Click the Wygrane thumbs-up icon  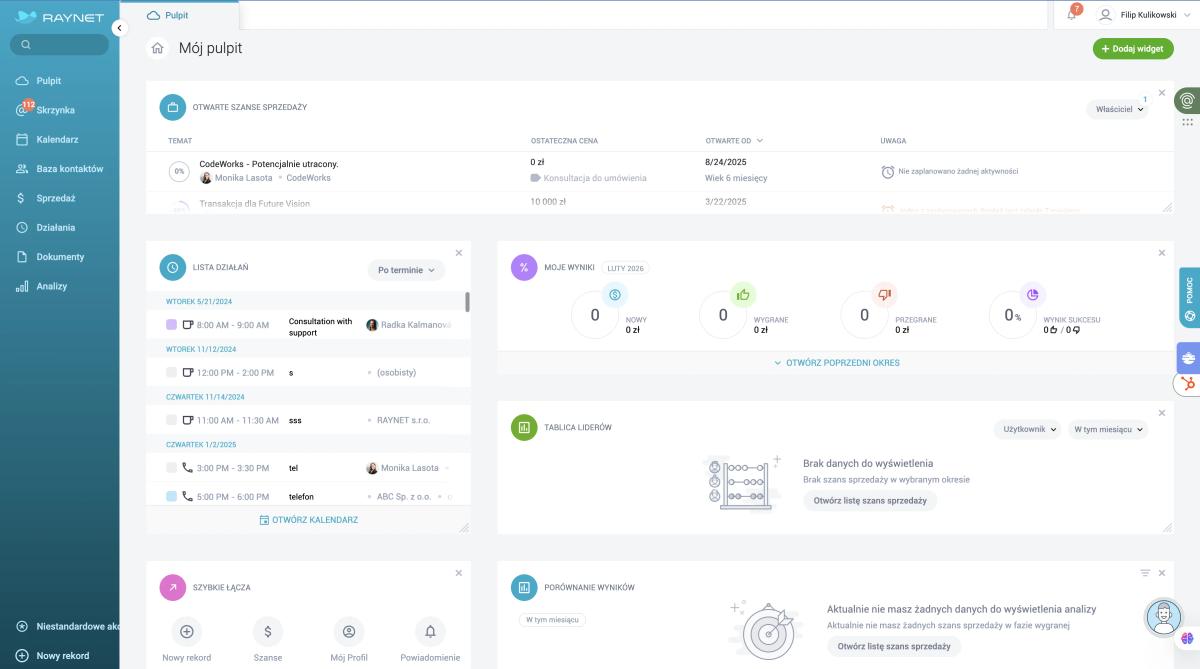pyautogui.click(x=742, y=294)
